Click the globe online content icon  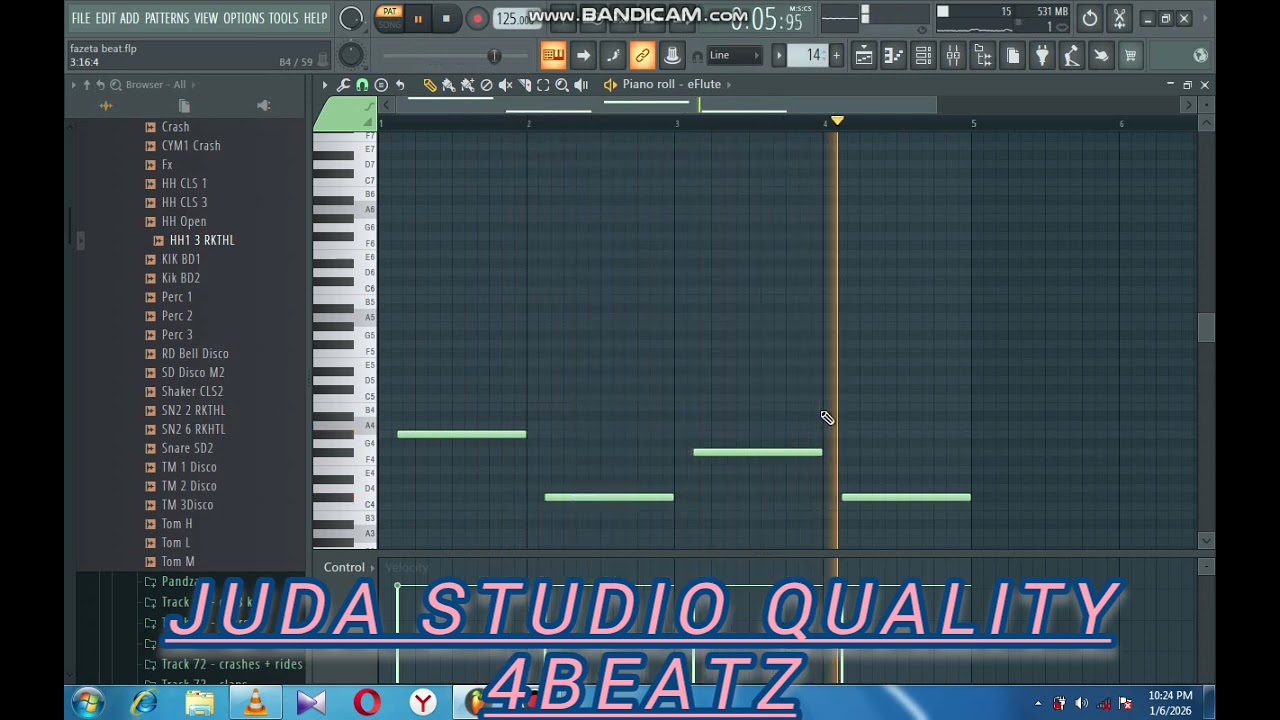(1200, 56)
